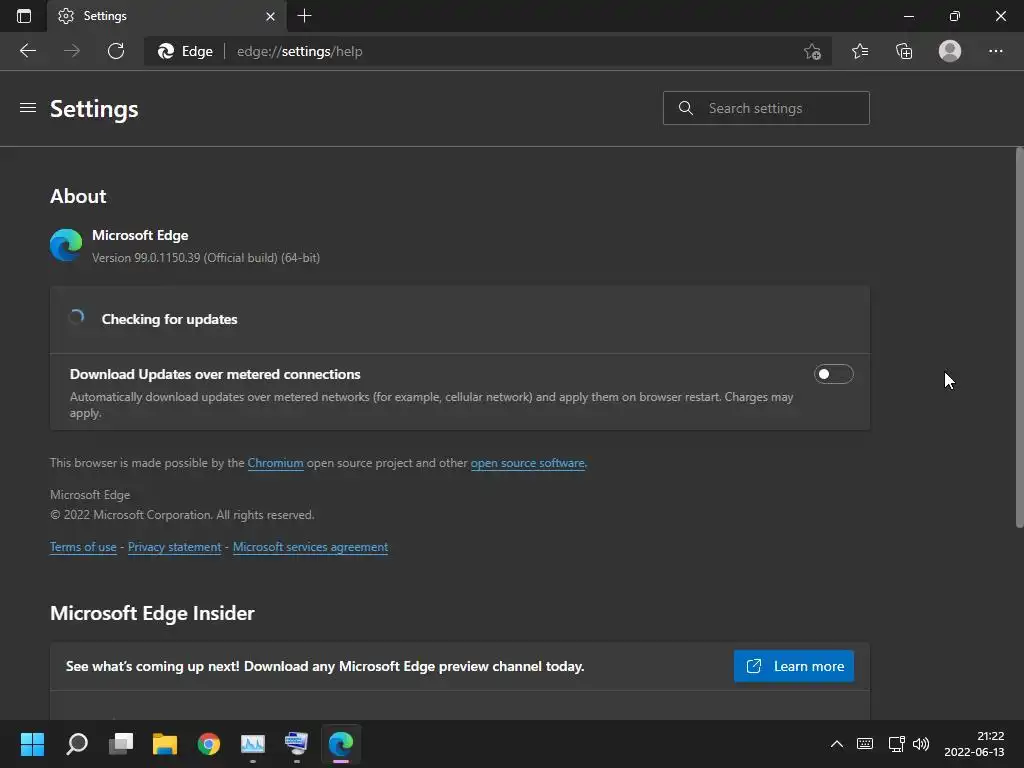Click the forward navigation arrow
This screenshot has height=768, width=1024.
72,51
